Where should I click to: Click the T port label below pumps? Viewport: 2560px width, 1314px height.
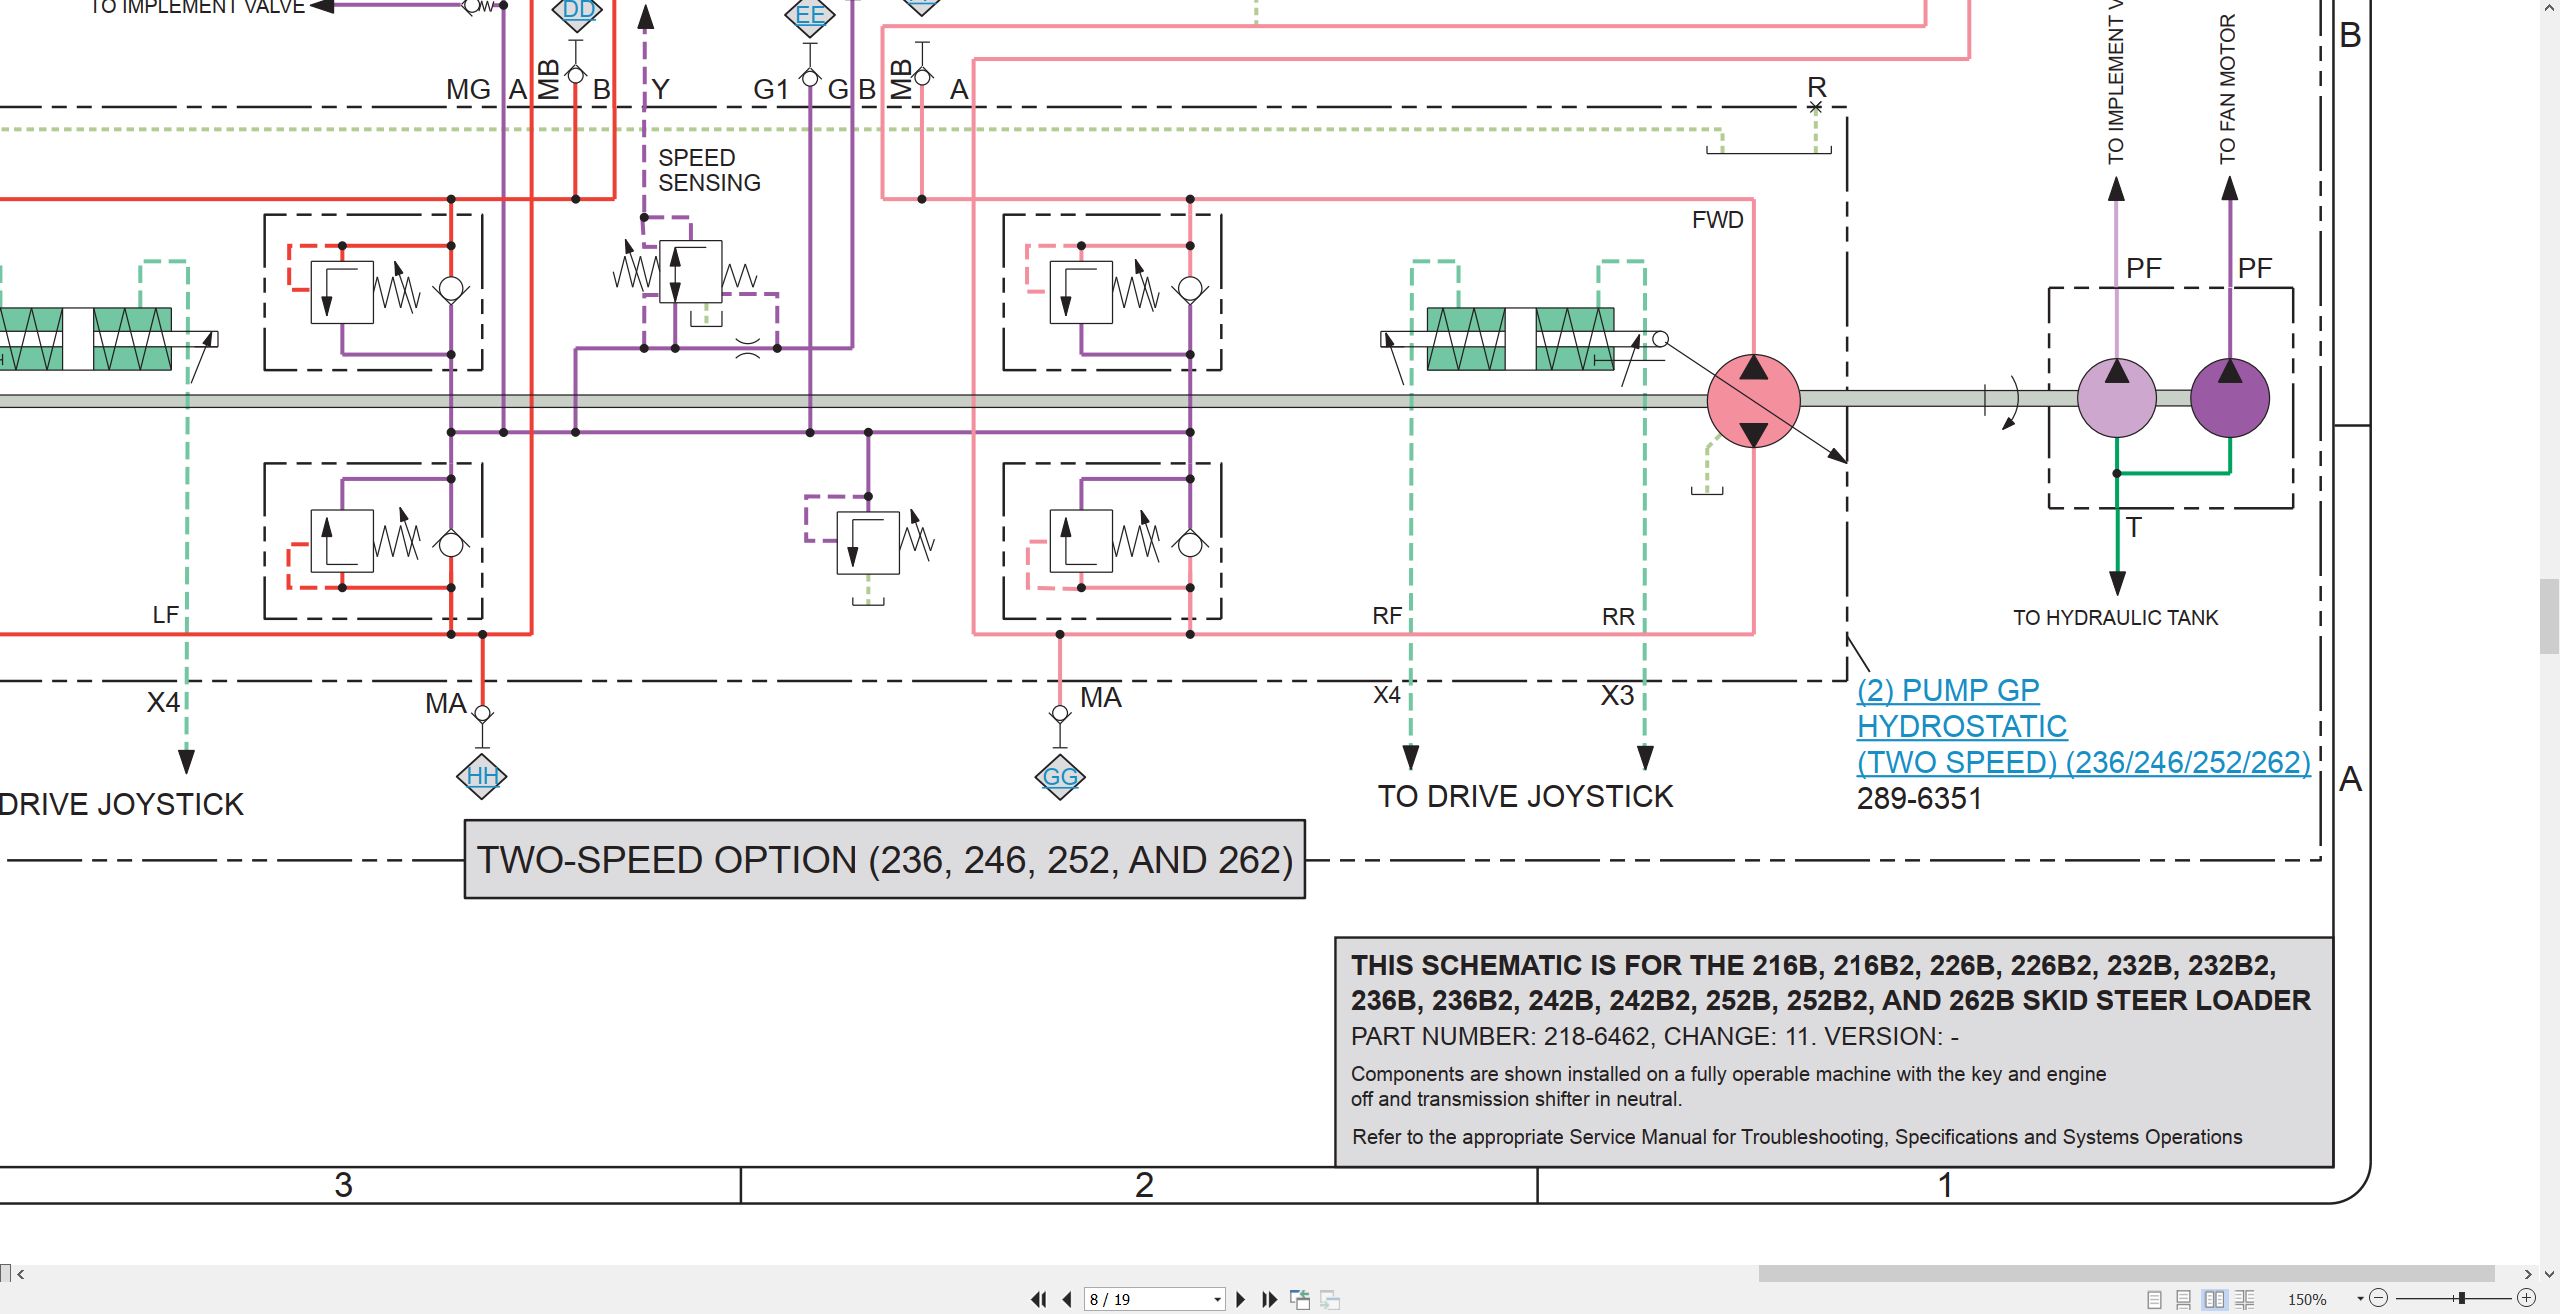tap(2133, 527)
